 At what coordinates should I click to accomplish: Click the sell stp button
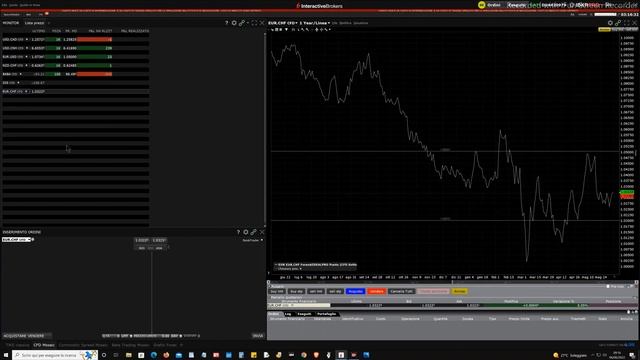pos(335,291)
